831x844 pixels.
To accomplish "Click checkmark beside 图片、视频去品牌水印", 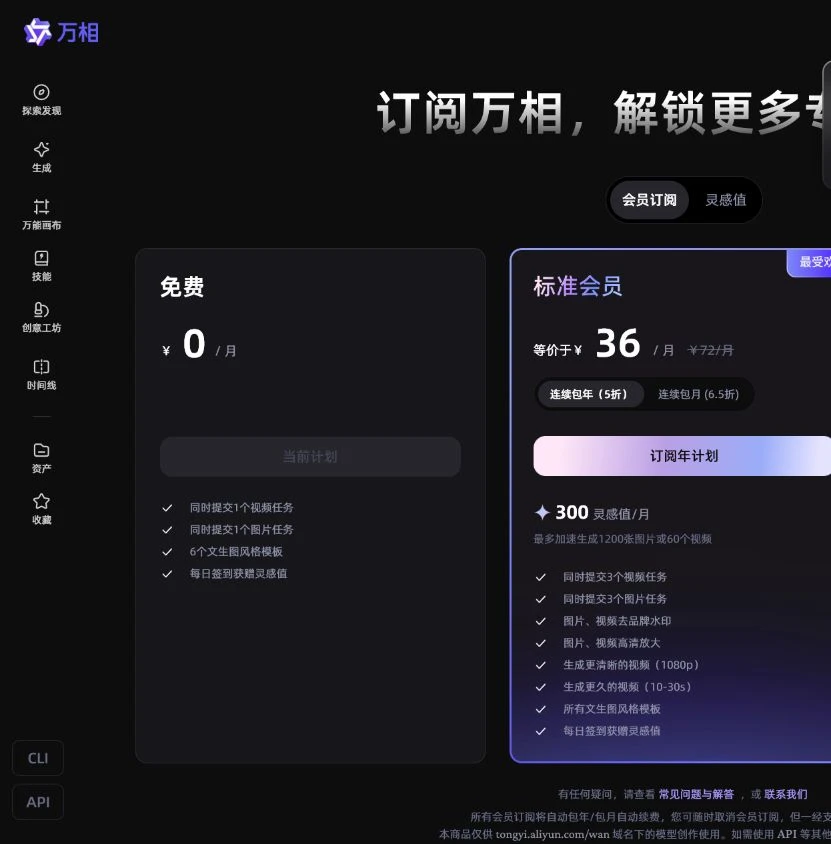I will click(541, 621).
